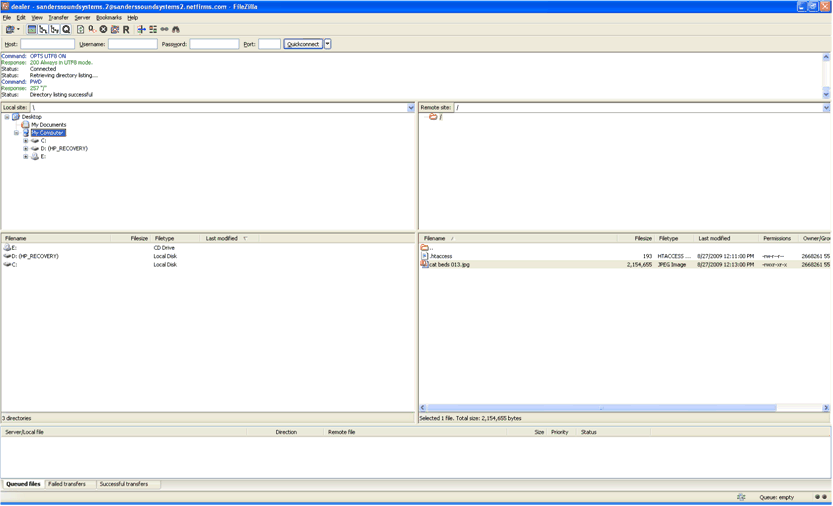Open the Local site path dropdown

[x=411, y=107]
